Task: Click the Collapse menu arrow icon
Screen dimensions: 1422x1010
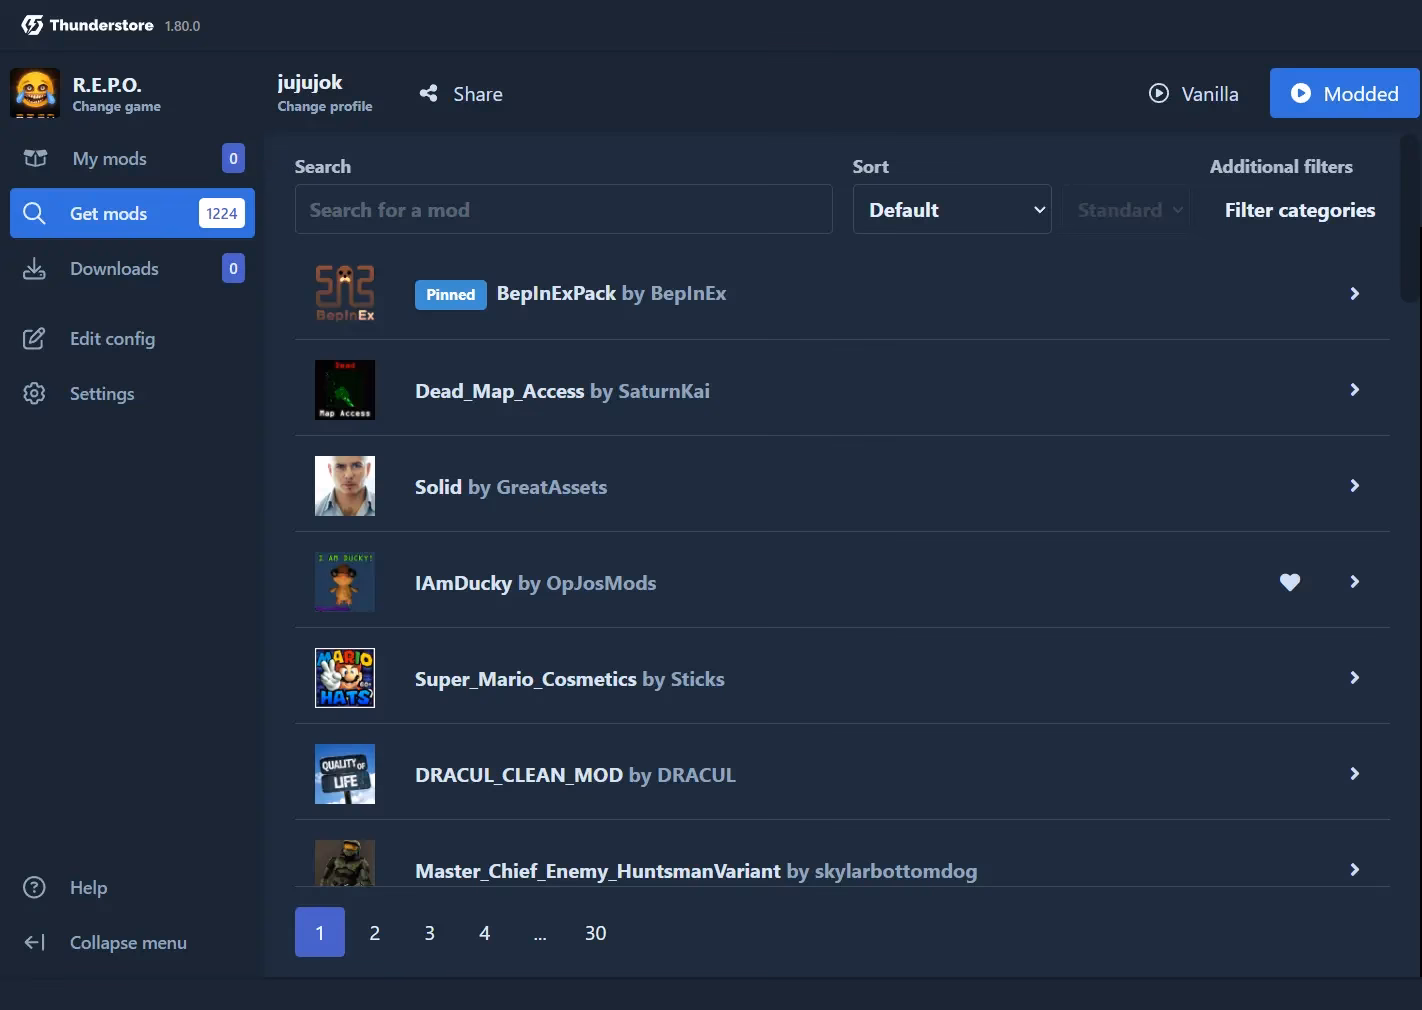Action: [x=34, y=942]
